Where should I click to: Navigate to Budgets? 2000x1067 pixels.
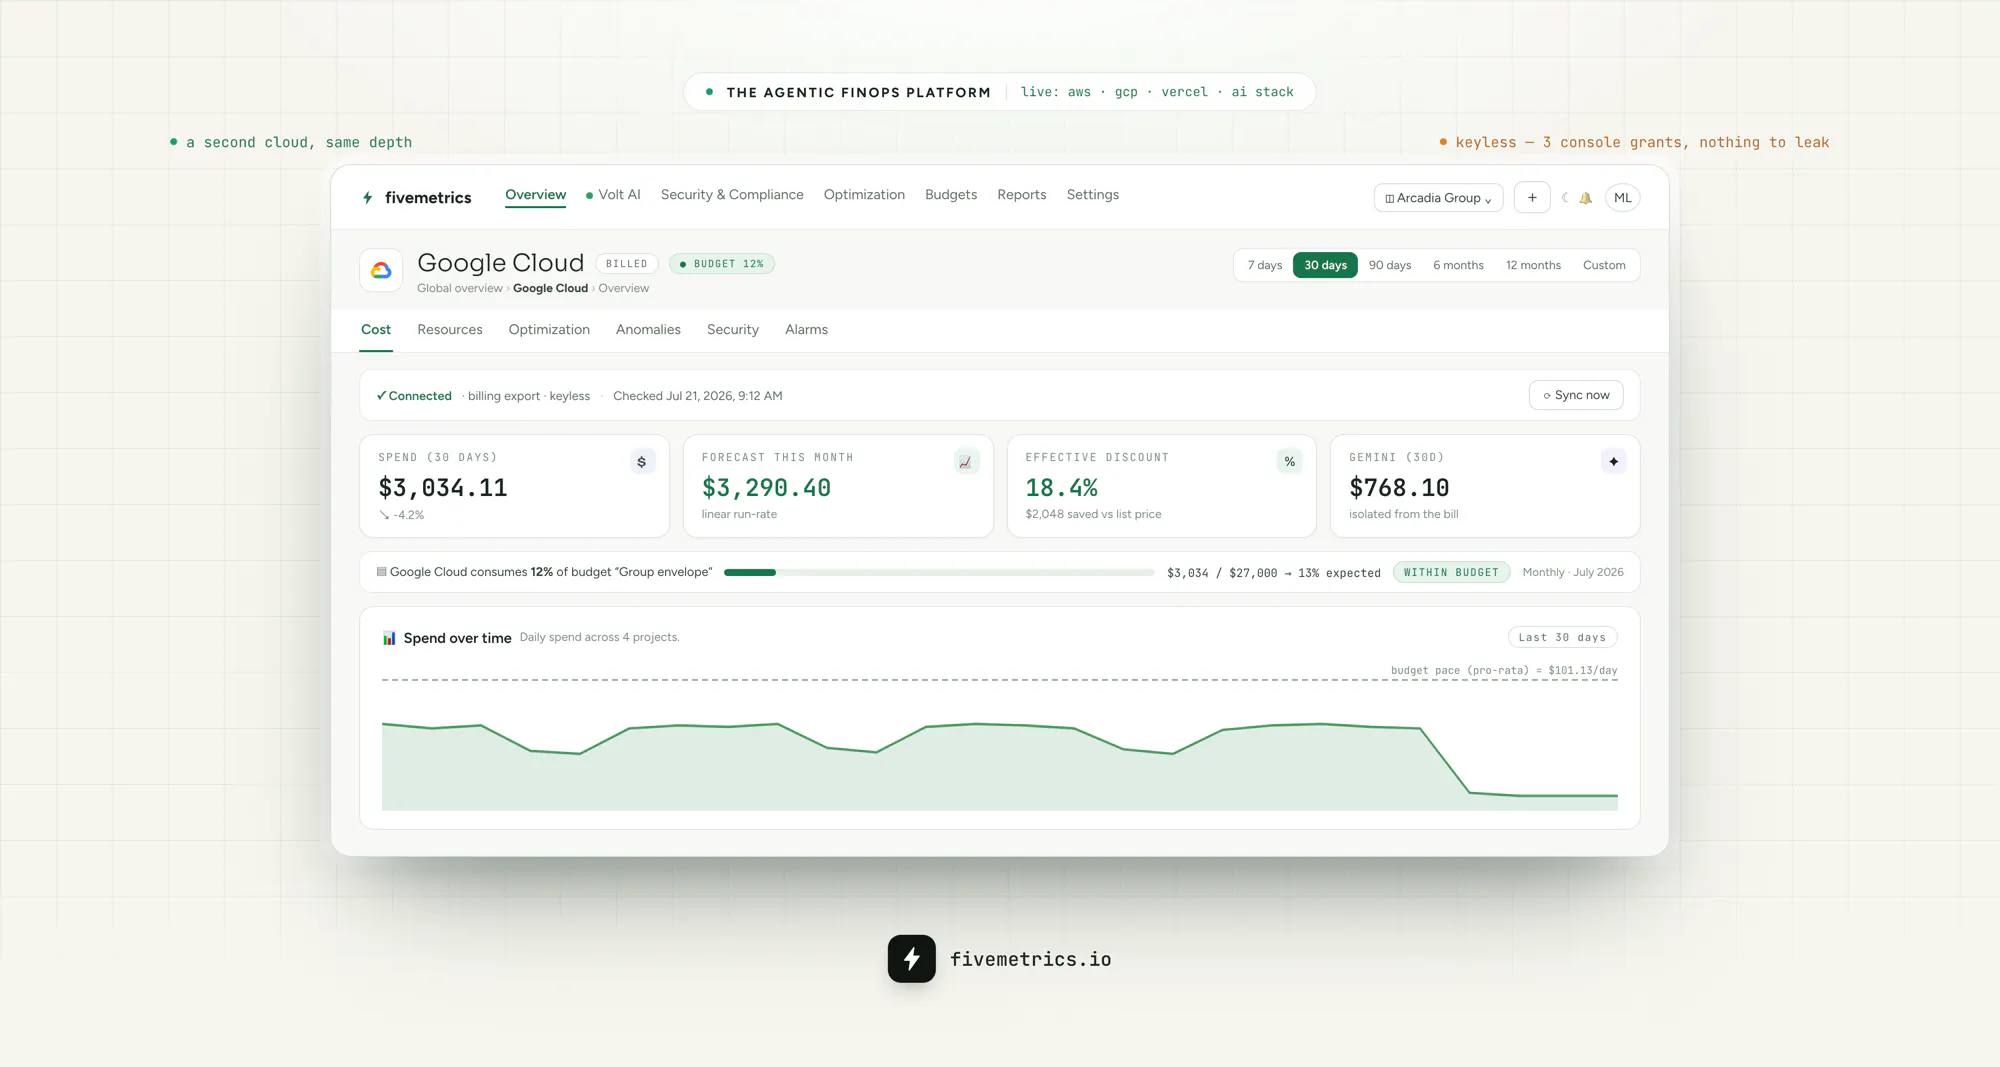click(x=951, y=195)
